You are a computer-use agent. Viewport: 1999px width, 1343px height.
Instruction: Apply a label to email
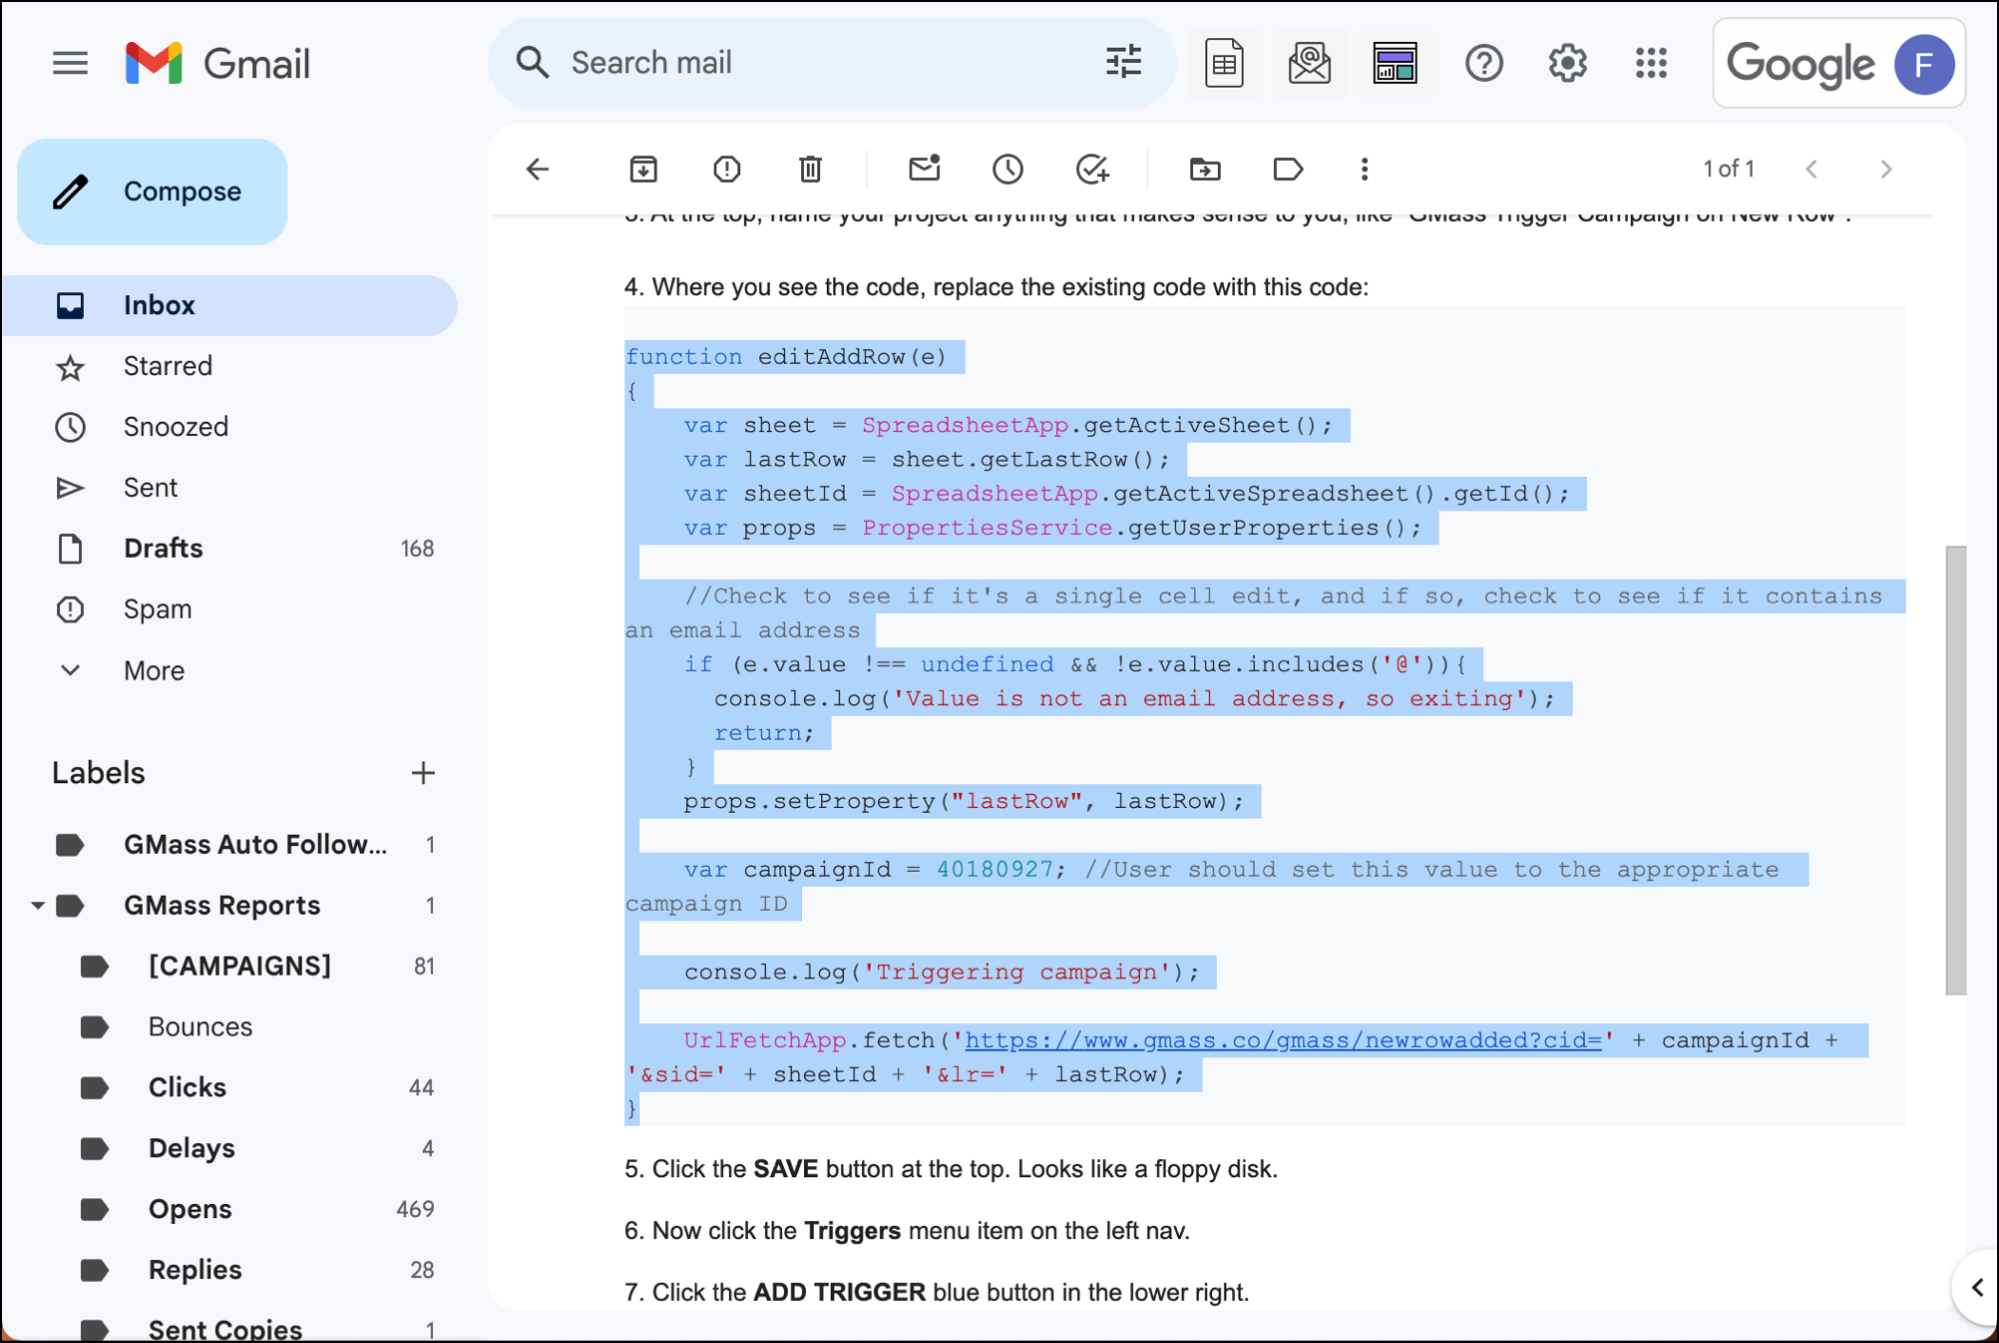pyautogui.click(x=1288, y=169)
